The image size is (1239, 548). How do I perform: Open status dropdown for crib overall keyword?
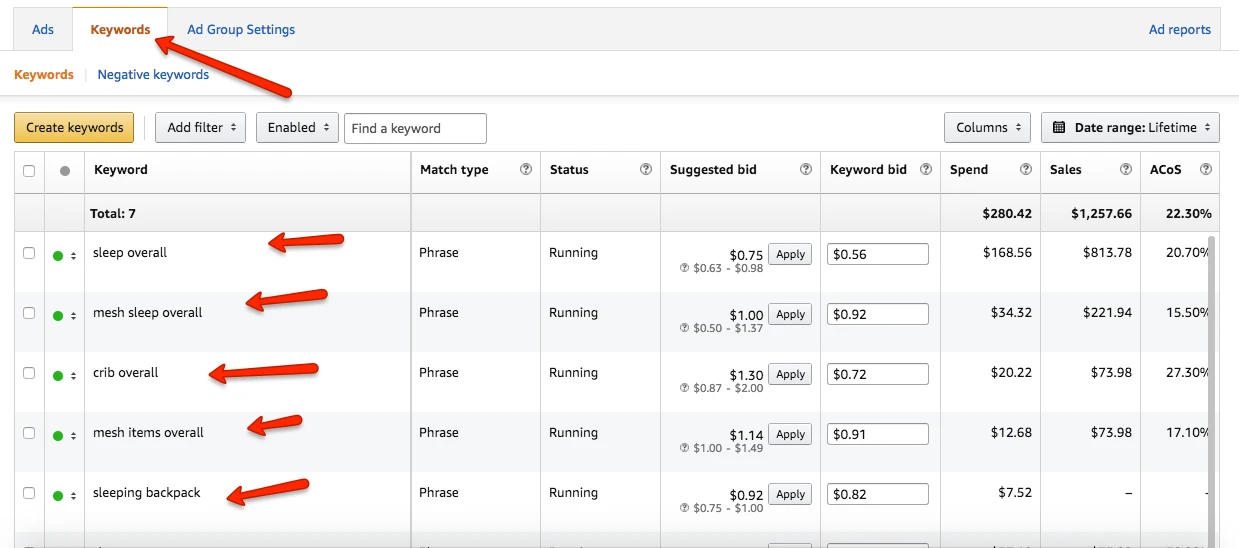65,376
